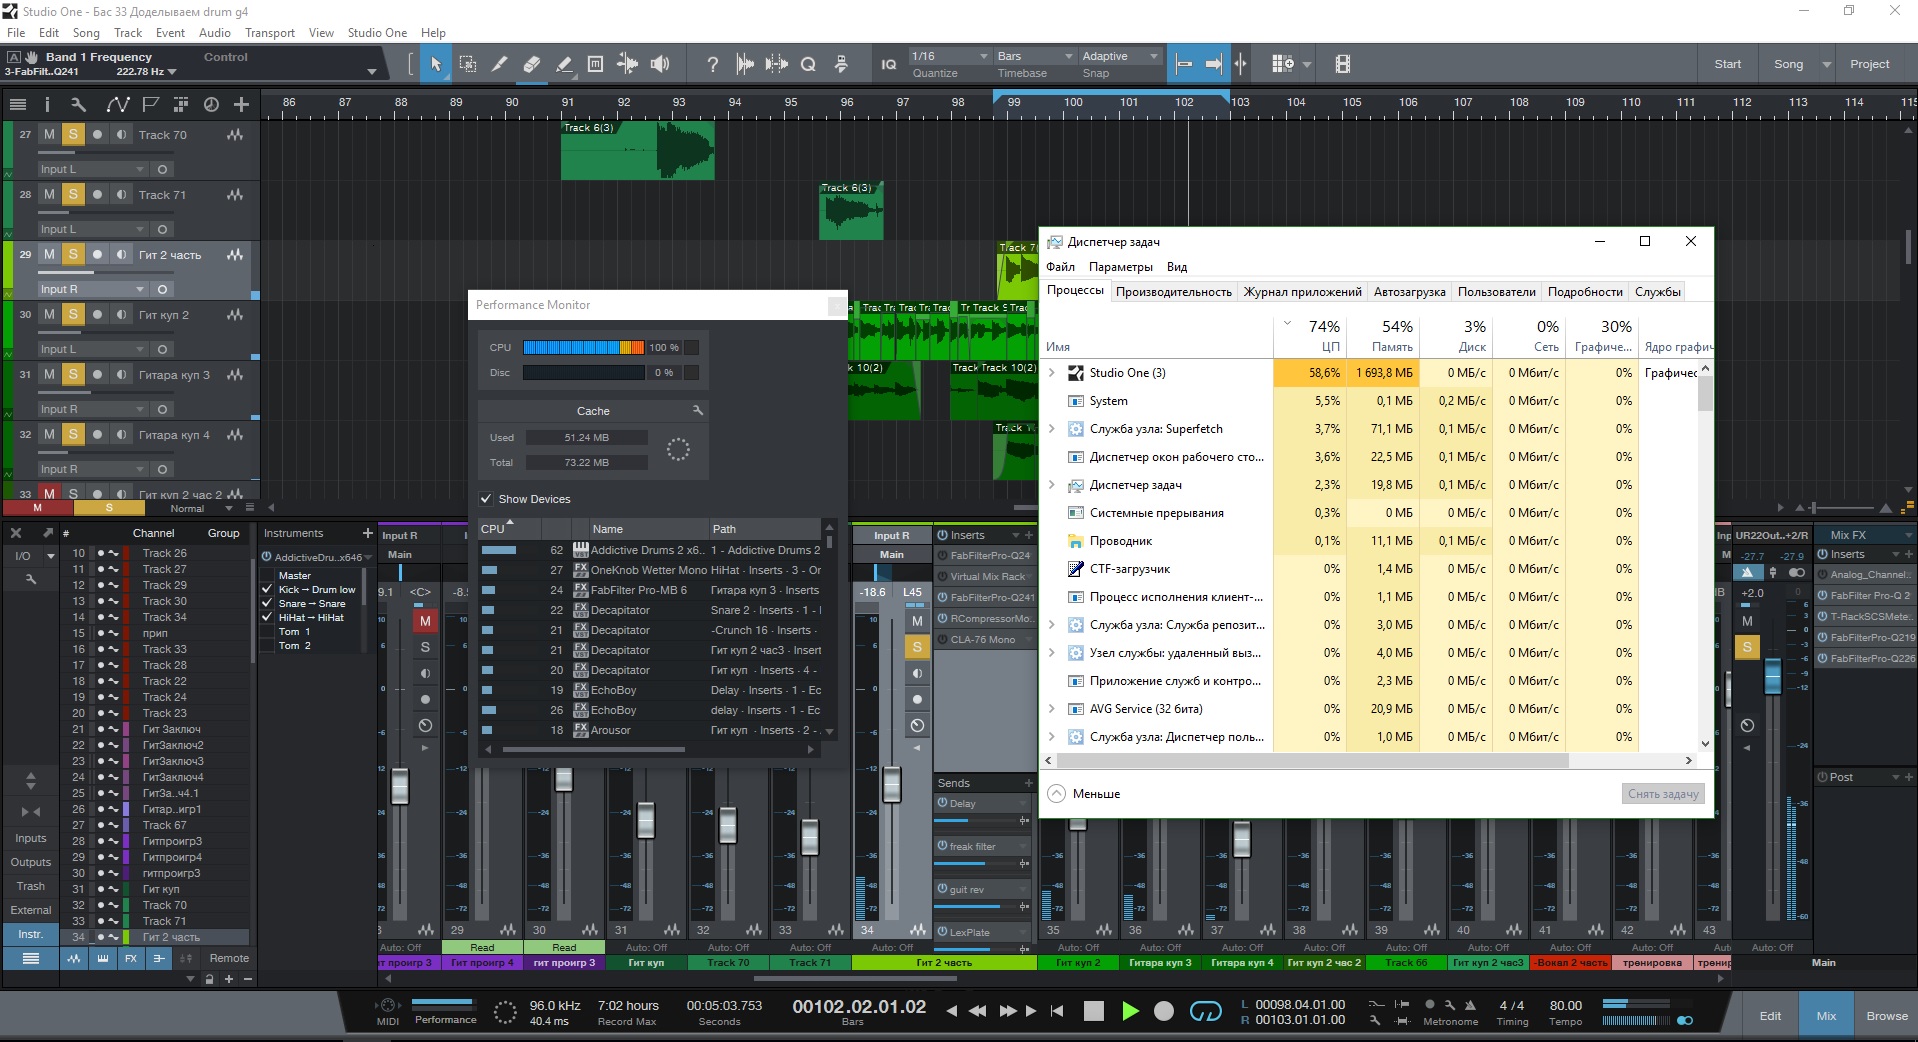Toggle solo on Гит куп 2 track
The height and width of the screenshot is (1042, 1918).
click(73, 314)
